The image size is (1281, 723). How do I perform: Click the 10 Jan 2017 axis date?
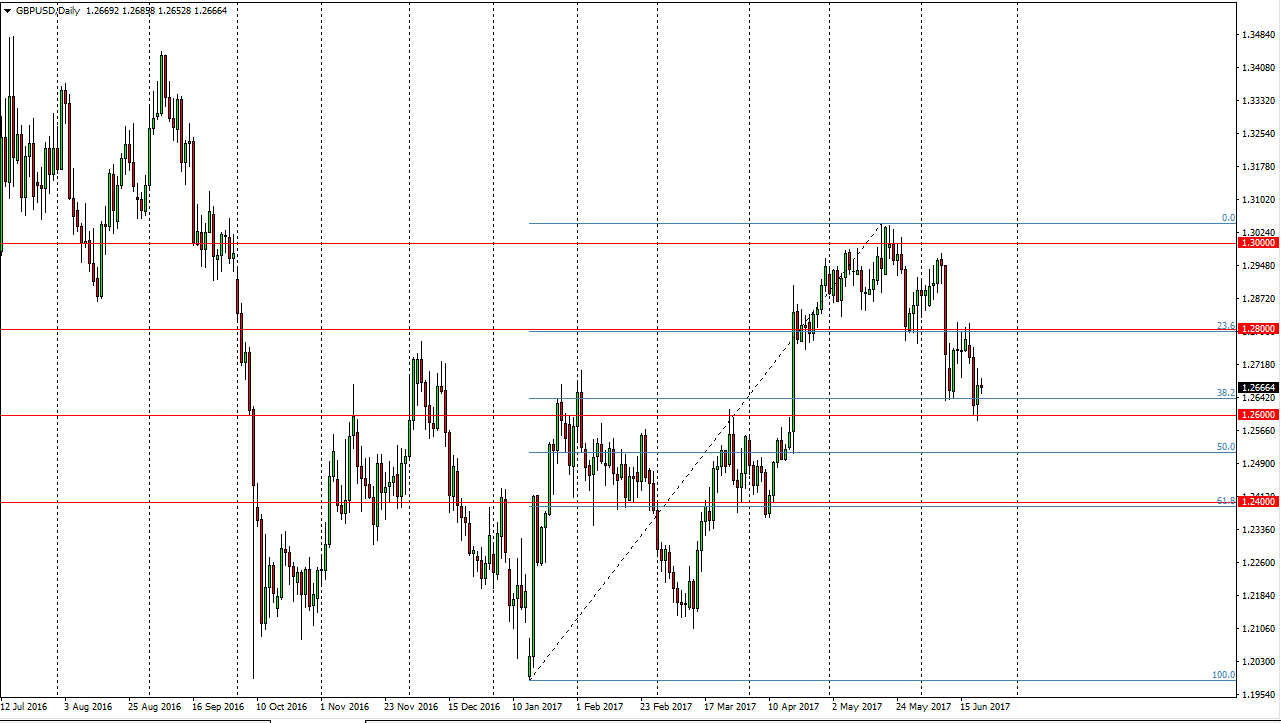(537, 706)
